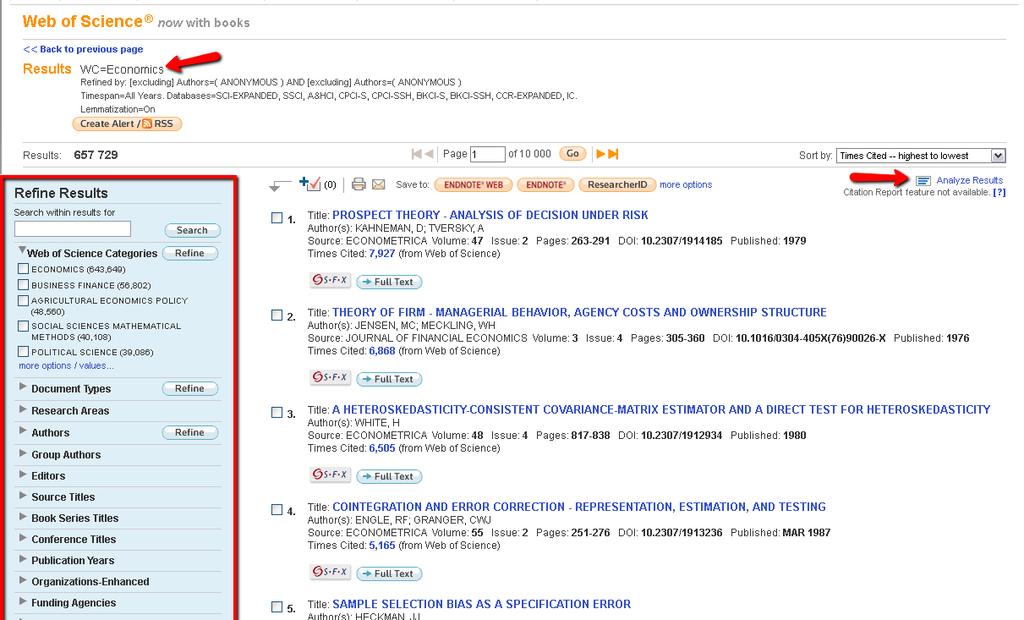Go to last page orange arrow
Screen dimensions: 1024x620
coord(613,154)
